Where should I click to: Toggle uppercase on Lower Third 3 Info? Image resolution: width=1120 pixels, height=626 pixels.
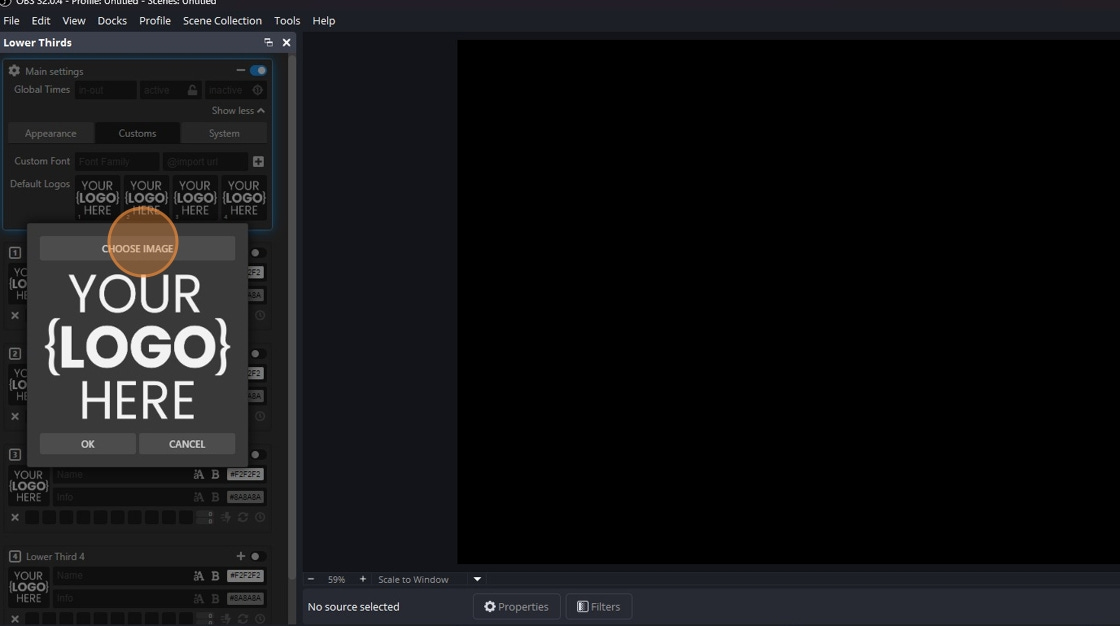pyautogui.click(x=199, y=497)
